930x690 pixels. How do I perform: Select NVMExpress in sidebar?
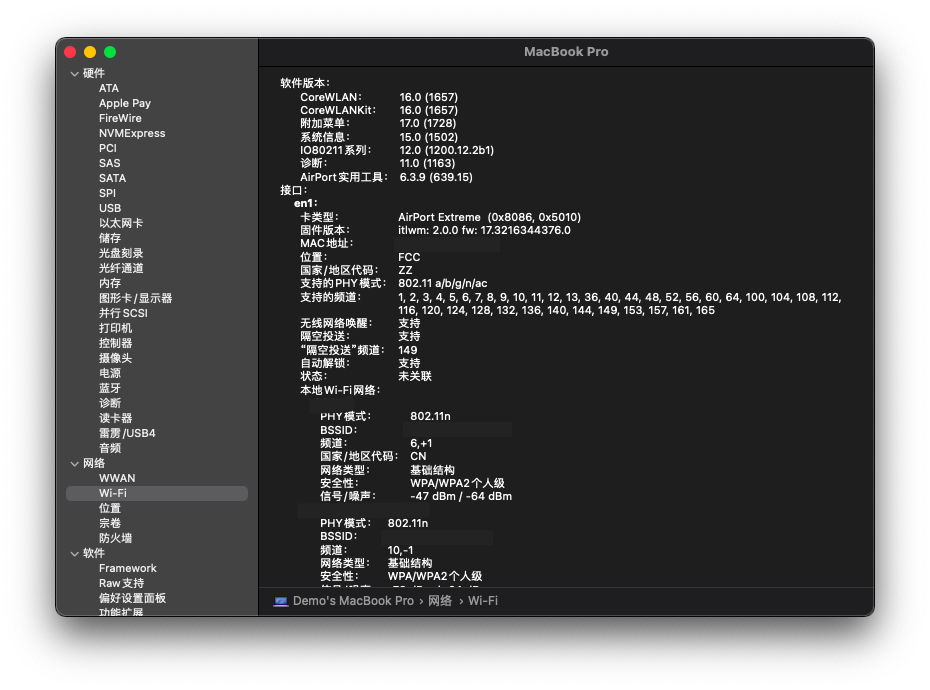(x=132, y=133)
